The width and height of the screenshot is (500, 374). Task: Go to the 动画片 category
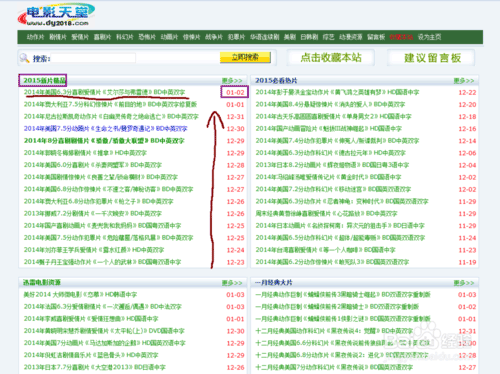click(169, 37)
